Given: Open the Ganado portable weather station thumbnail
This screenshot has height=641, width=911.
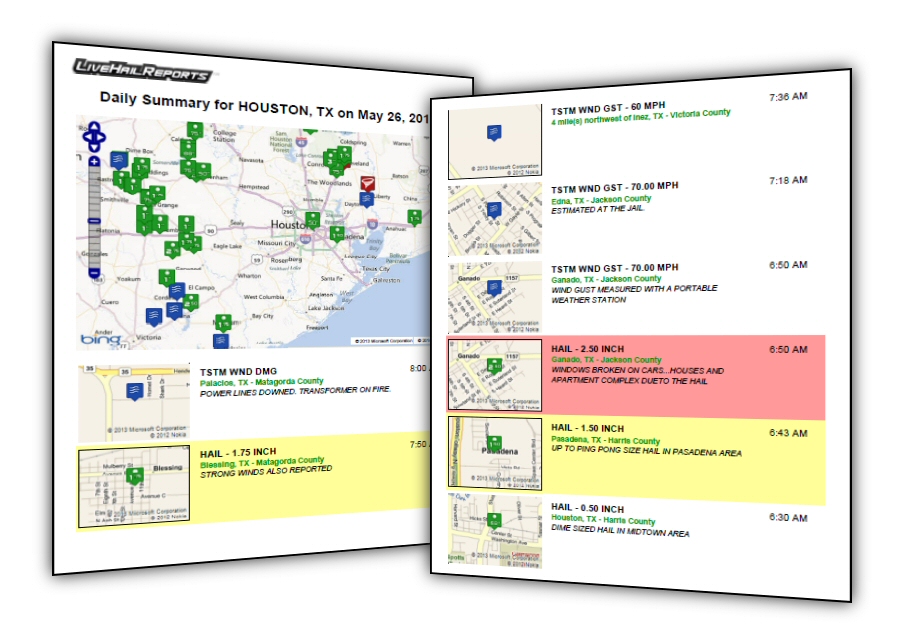Looking at the screenshot, I should click(495, 298).
